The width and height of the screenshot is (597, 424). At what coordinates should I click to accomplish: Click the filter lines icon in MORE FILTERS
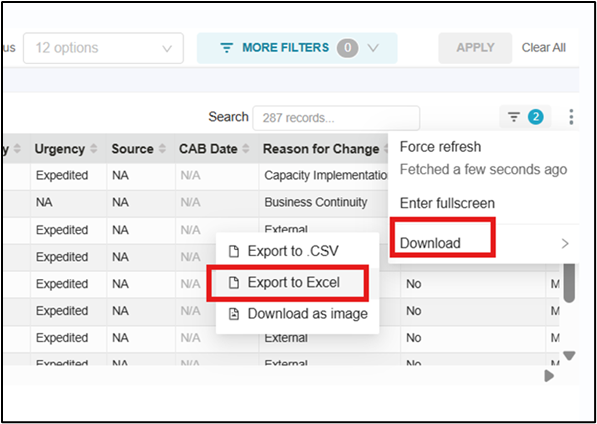[227, 48]
